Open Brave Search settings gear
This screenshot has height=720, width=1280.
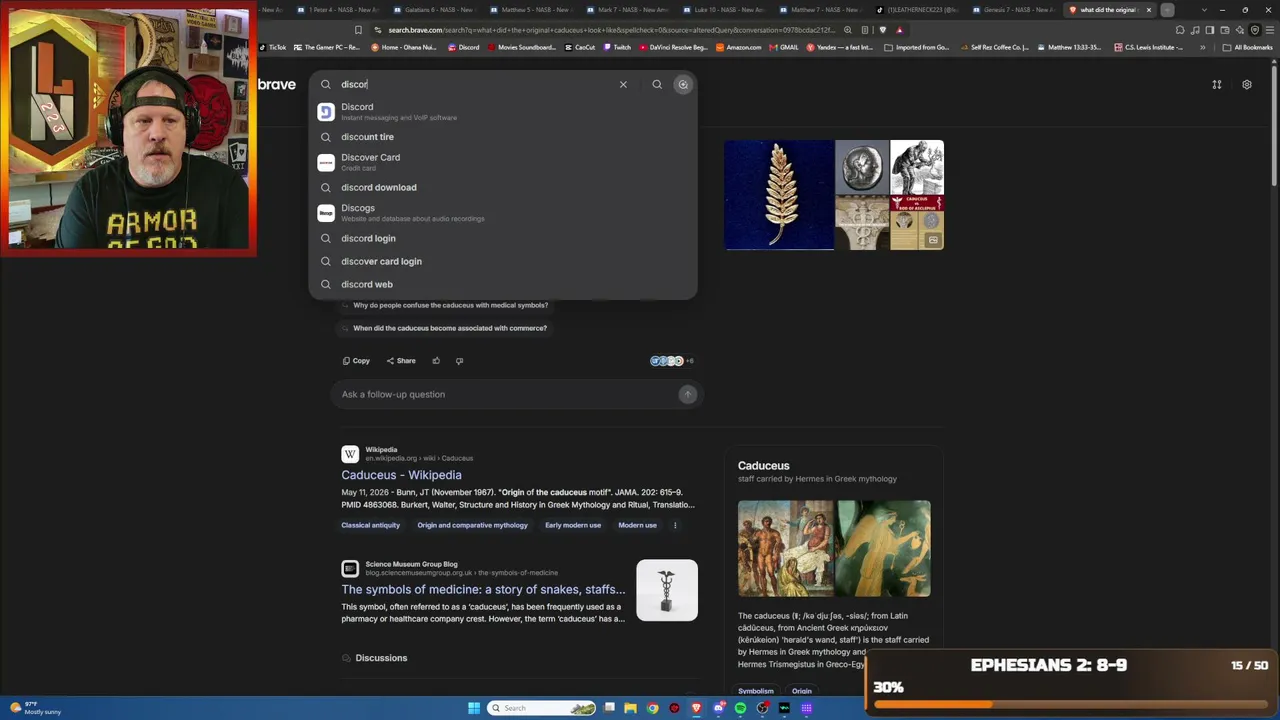click(x=1247, y=84)
